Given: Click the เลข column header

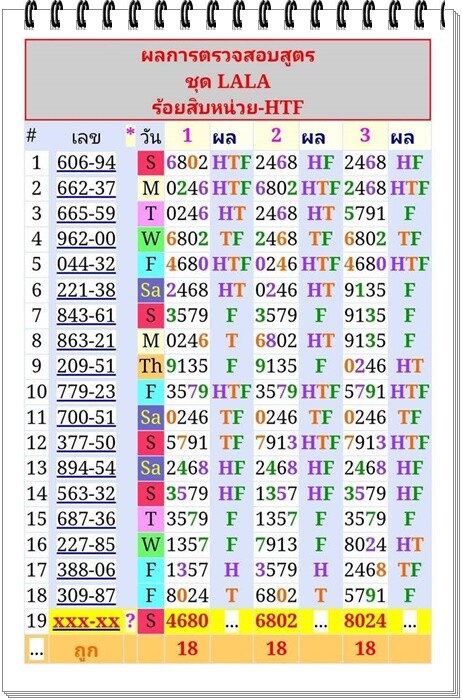Looking at the screenshot, I should (x=86, y=137).
